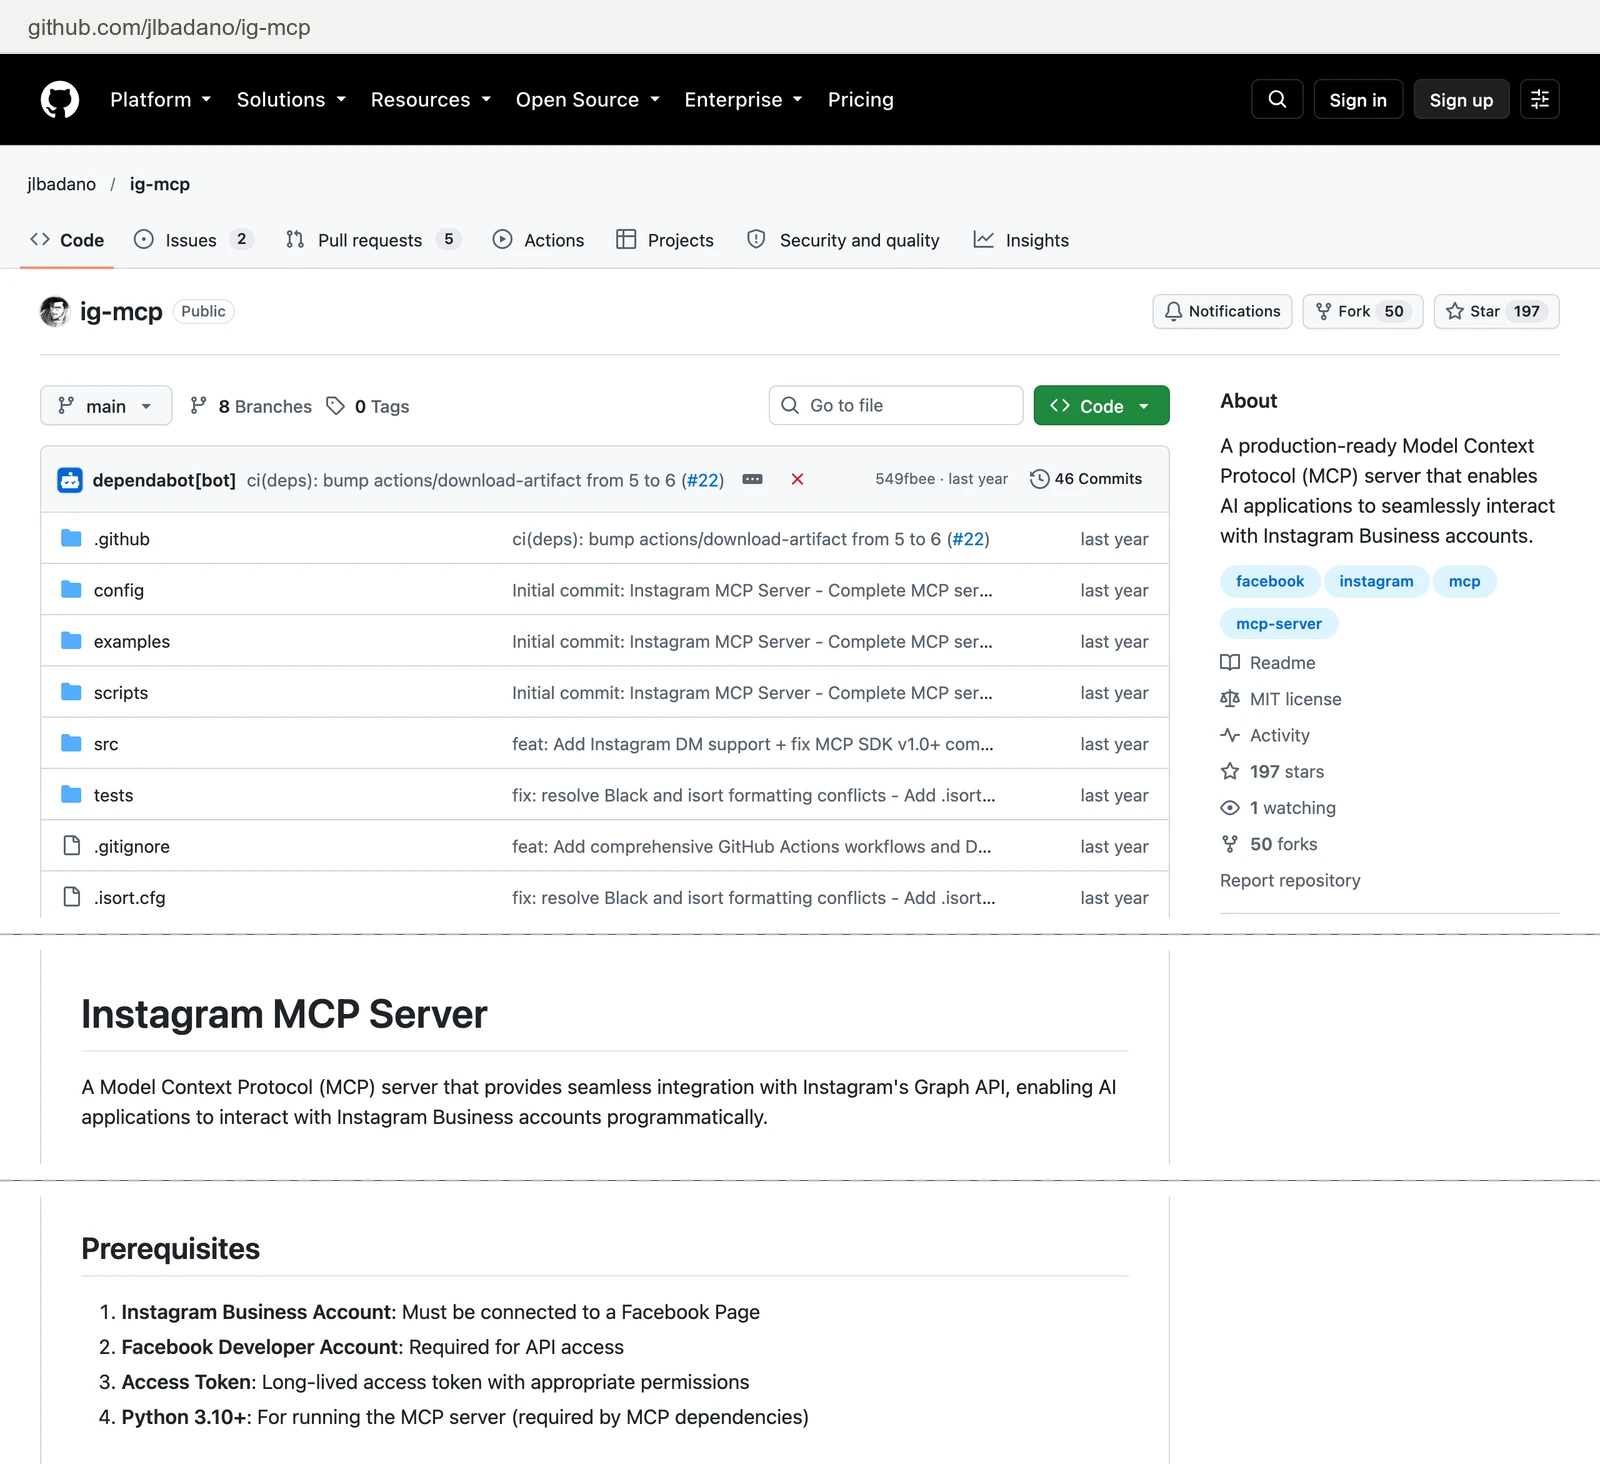The image size is (1600, 1464).
Task: Click Report repository link
Action: (1290, 881)
